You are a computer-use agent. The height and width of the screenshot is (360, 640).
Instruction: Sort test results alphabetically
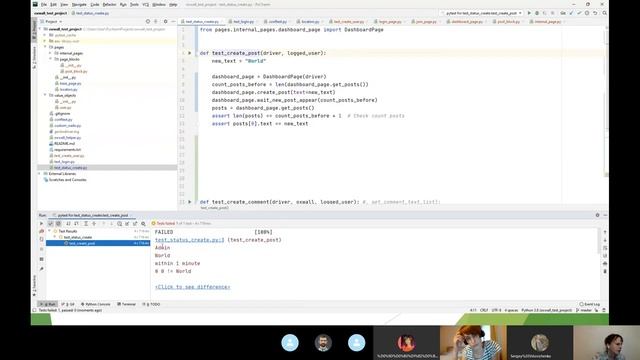pyautogui.click(x=68, y=224)
